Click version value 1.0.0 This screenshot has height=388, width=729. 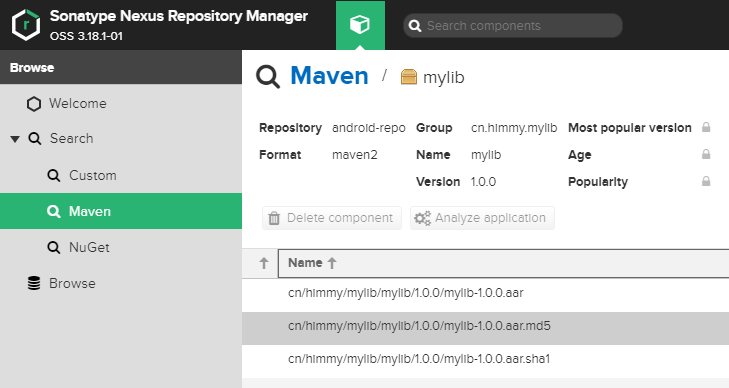pyautogui.click(x=483, y=182)
